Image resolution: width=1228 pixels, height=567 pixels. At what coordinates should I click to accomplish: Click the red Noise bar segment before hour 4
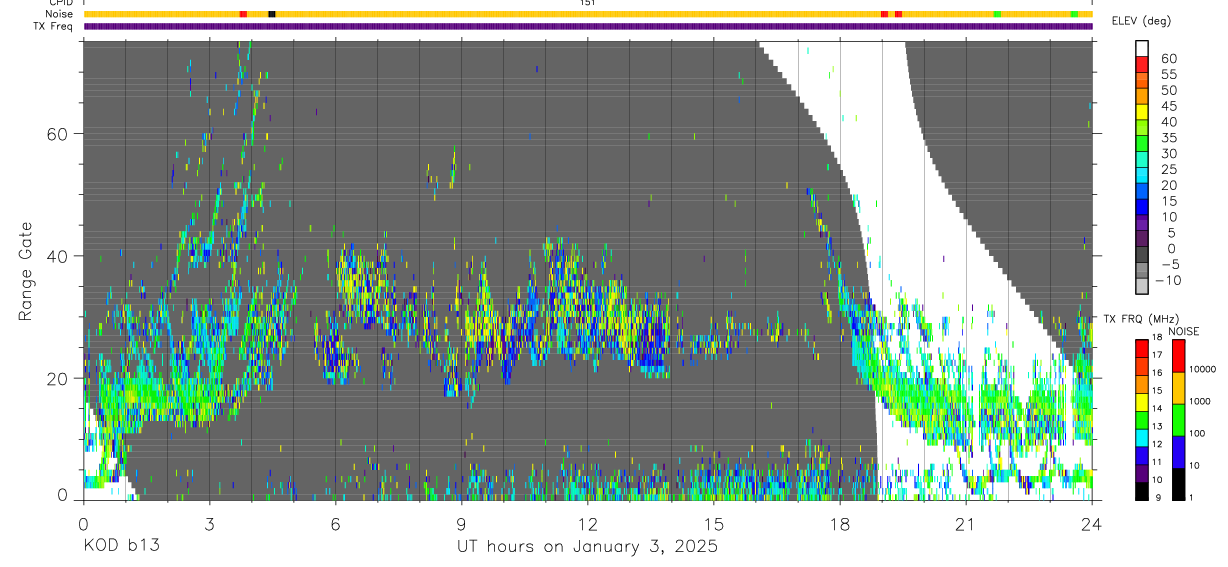tap(243, 14)
